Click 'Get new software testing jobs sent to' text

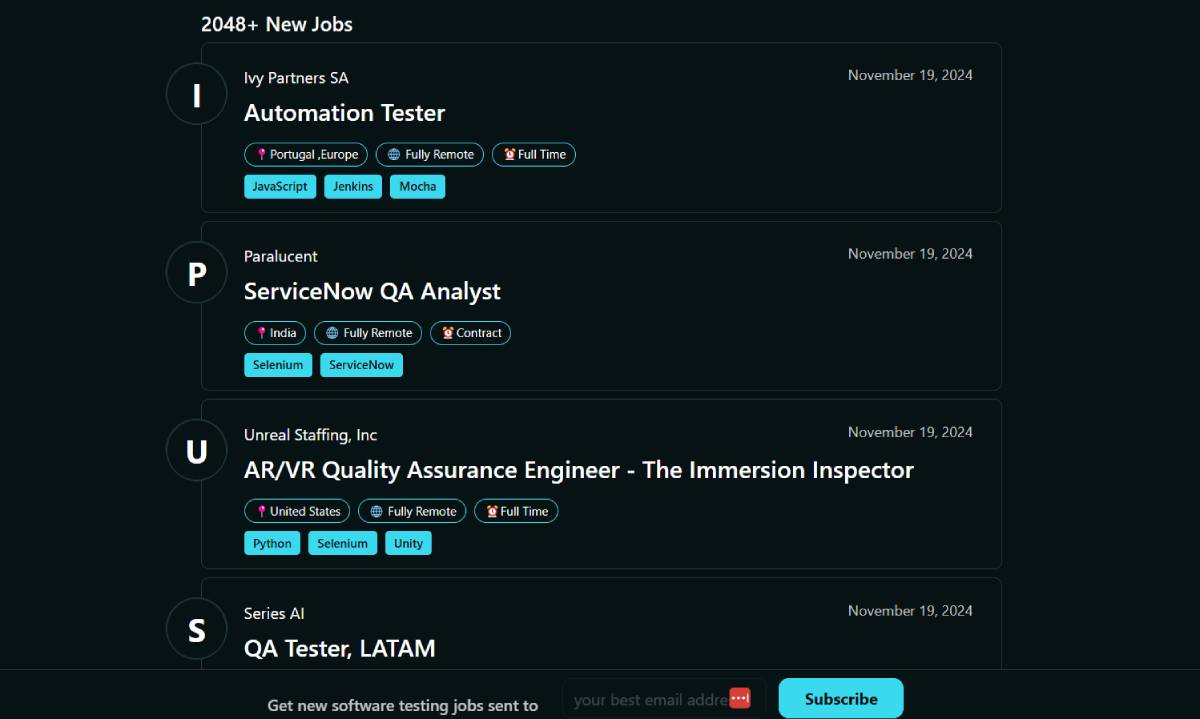pos(402,705)
